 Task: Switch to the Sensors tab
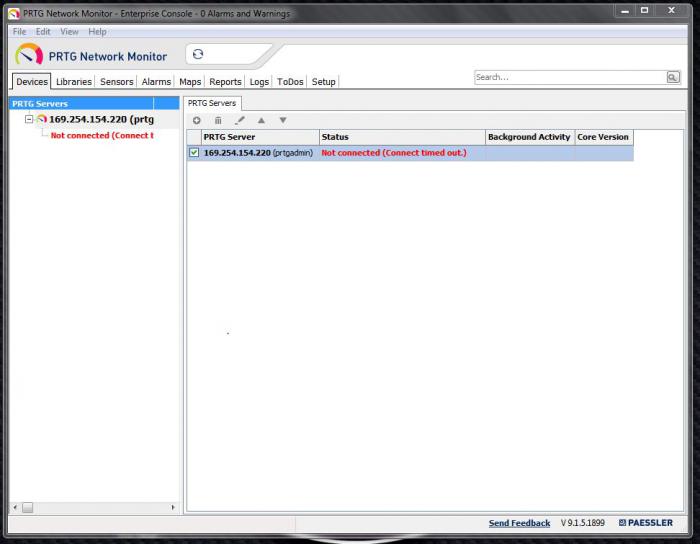click(x=117, y=82)
